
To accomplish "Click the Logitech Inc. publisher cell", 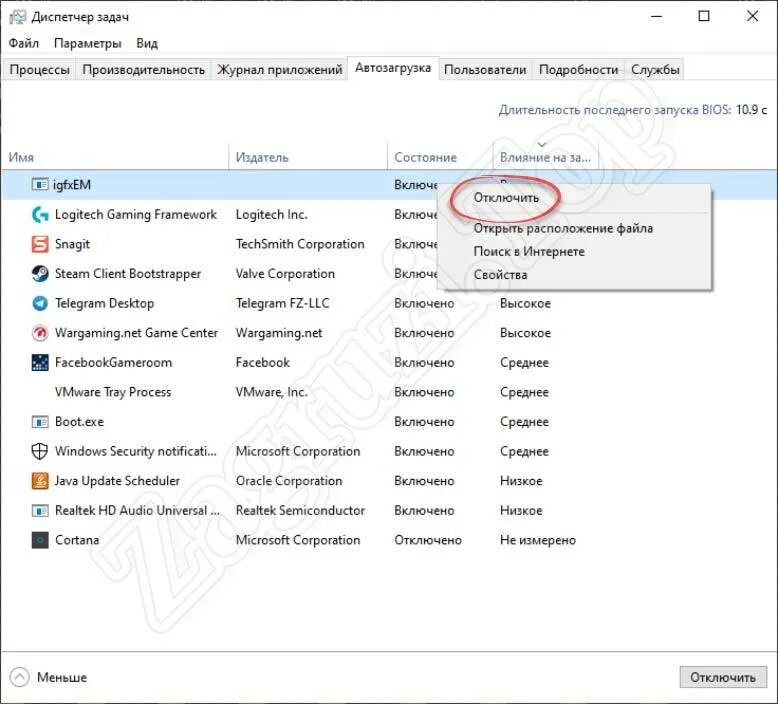I will pos(271,214).
